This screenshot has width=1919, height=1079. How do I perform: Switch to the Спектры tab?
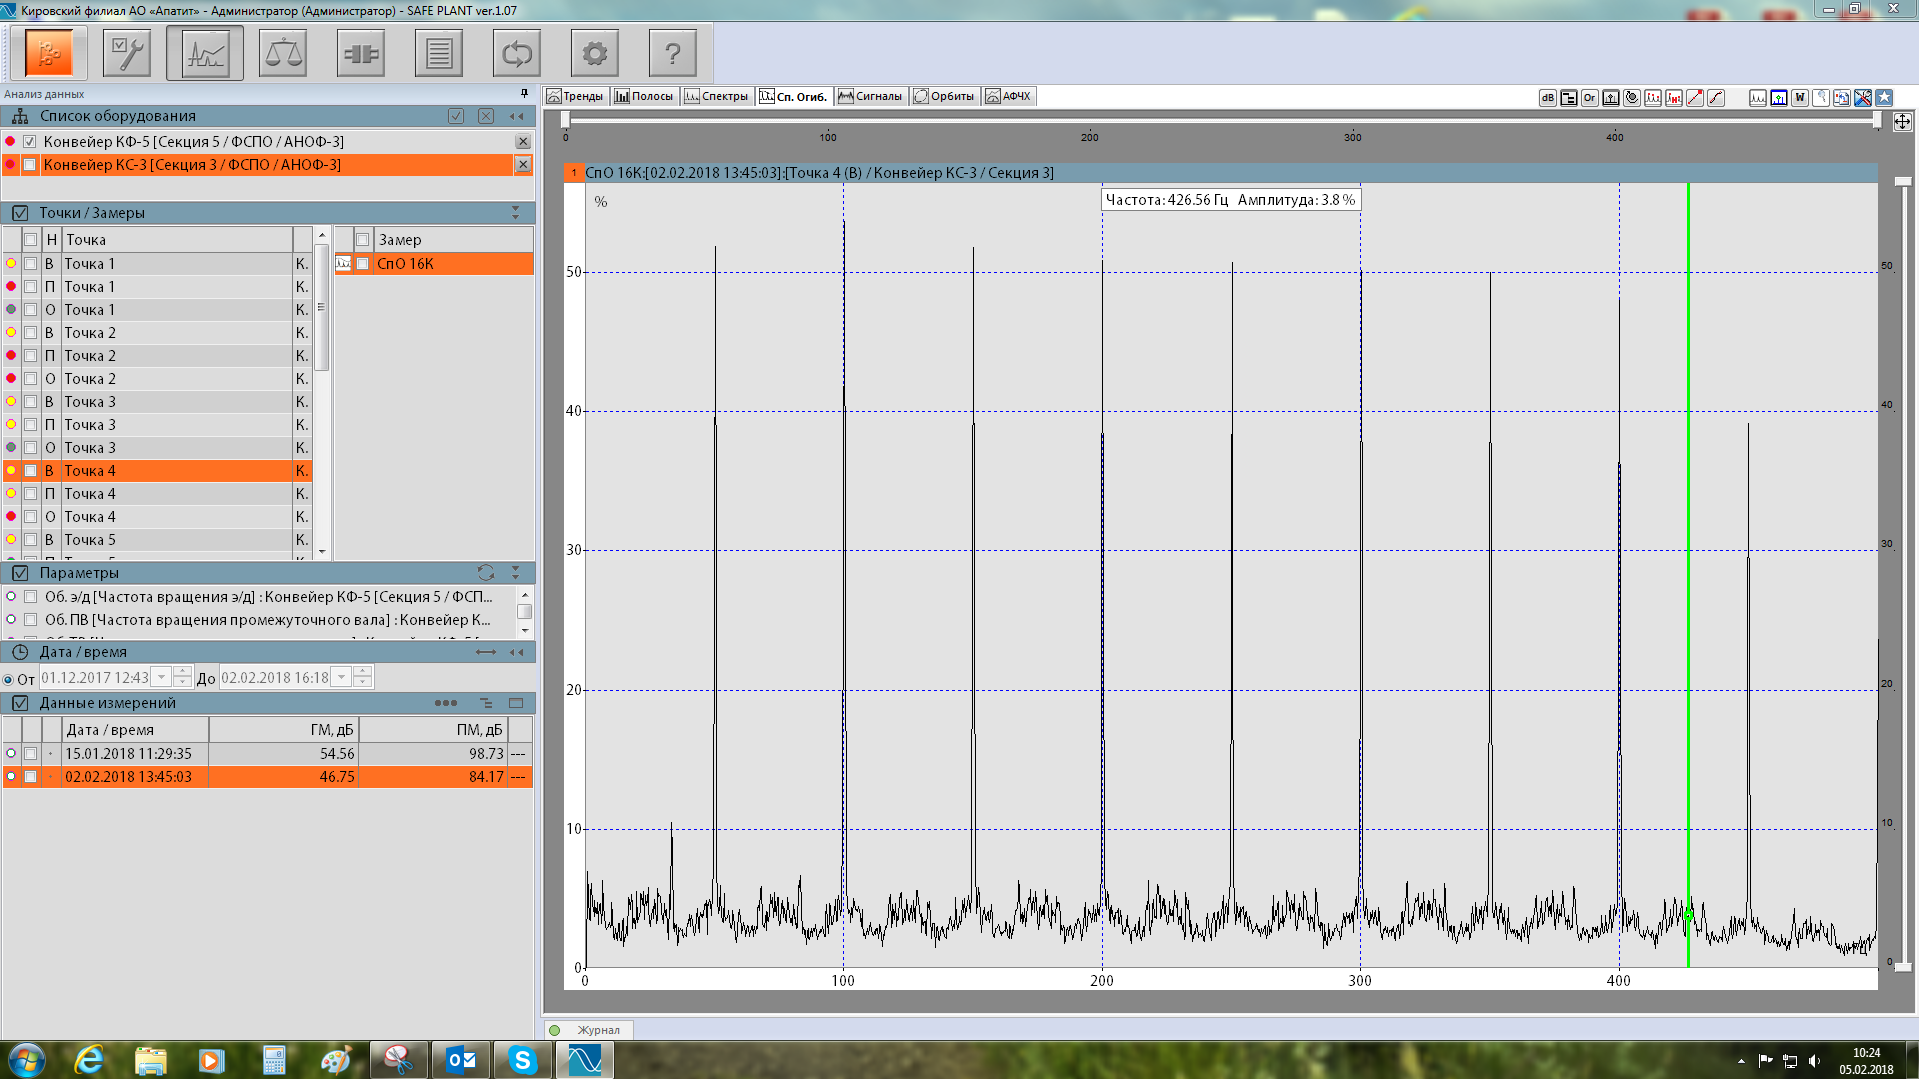(x=717, y=96)
